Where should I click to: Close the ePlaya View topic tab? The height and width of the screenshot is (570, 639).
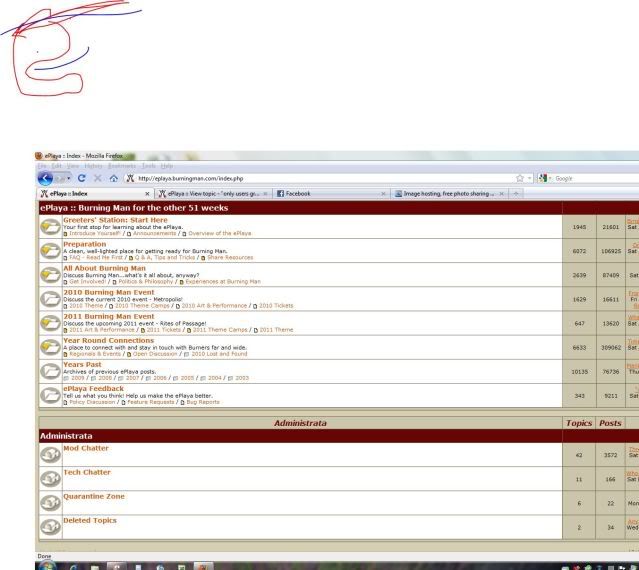pyautogui.click(x=265, y=194)
